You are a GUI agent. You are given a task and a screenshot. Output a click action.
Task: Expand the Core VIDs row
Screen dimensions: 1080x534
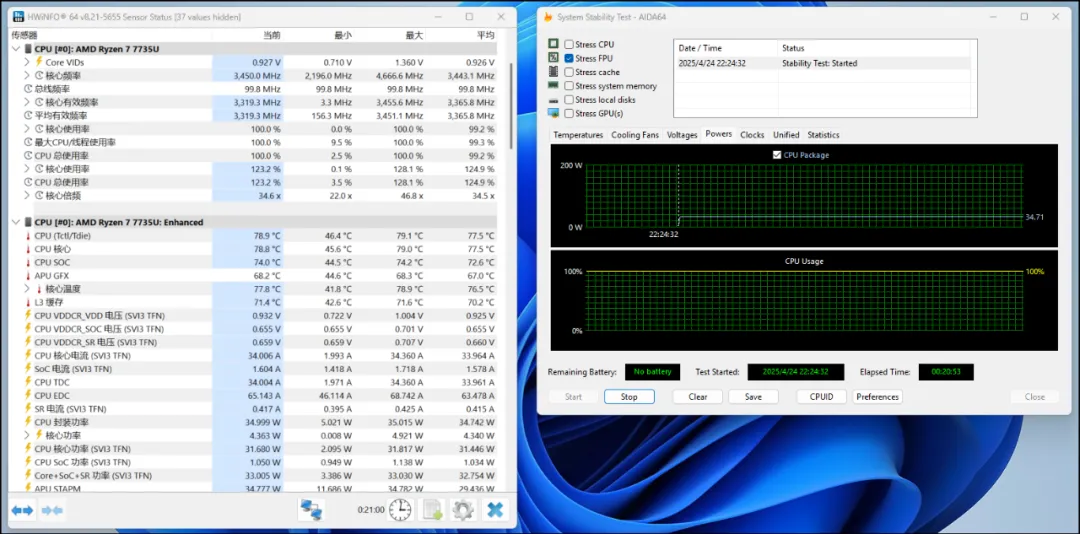[x=27, y=62]
